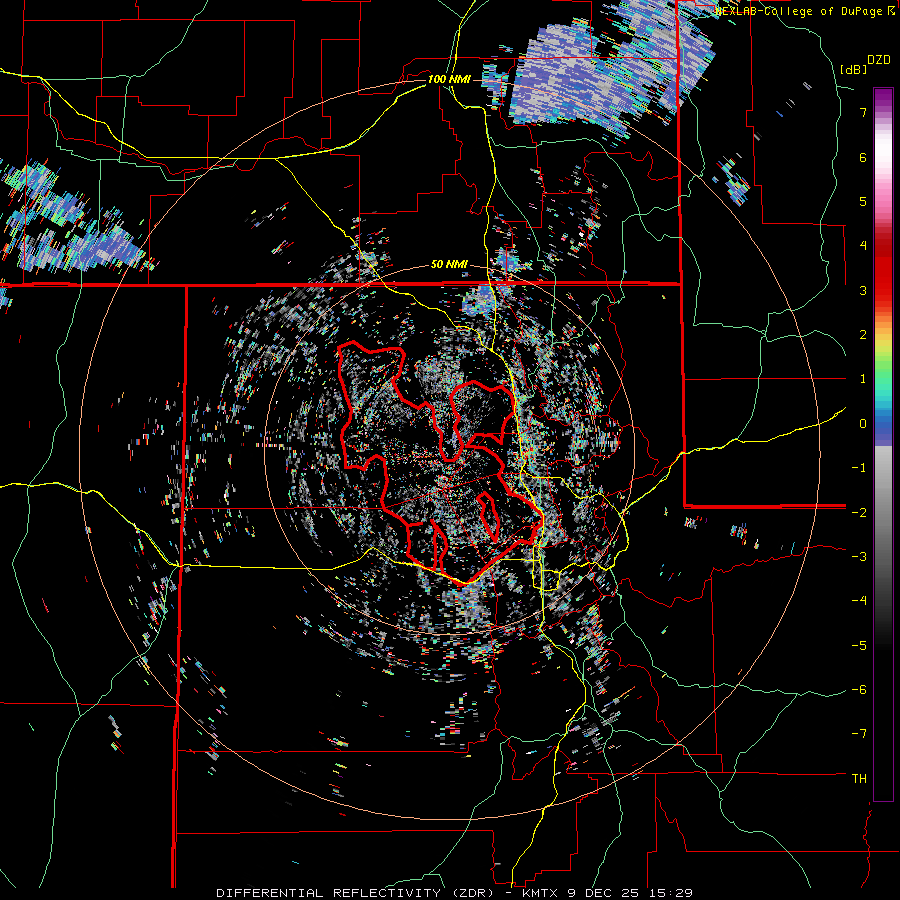Click the 'TH' threshold label on scale
900x900 pixels.
click(x=859, y=778)
